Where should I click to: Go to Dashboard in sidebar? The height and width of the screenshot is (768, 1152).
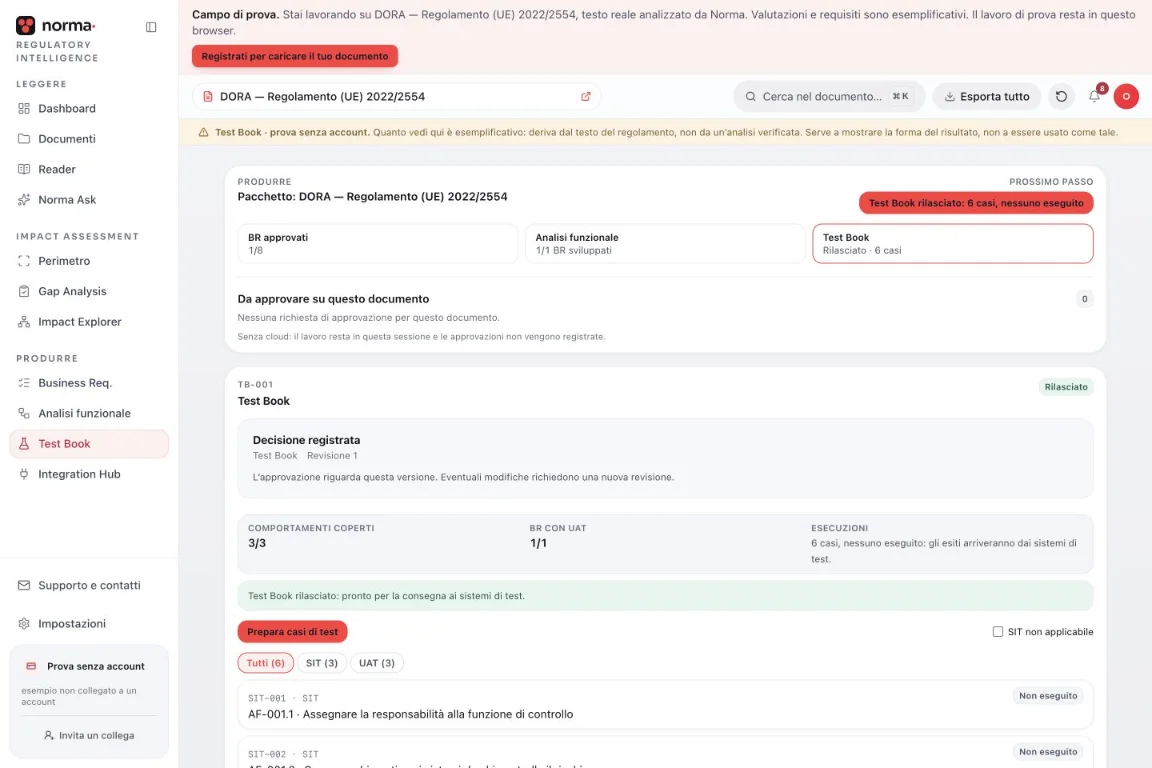tap(89, 109)
